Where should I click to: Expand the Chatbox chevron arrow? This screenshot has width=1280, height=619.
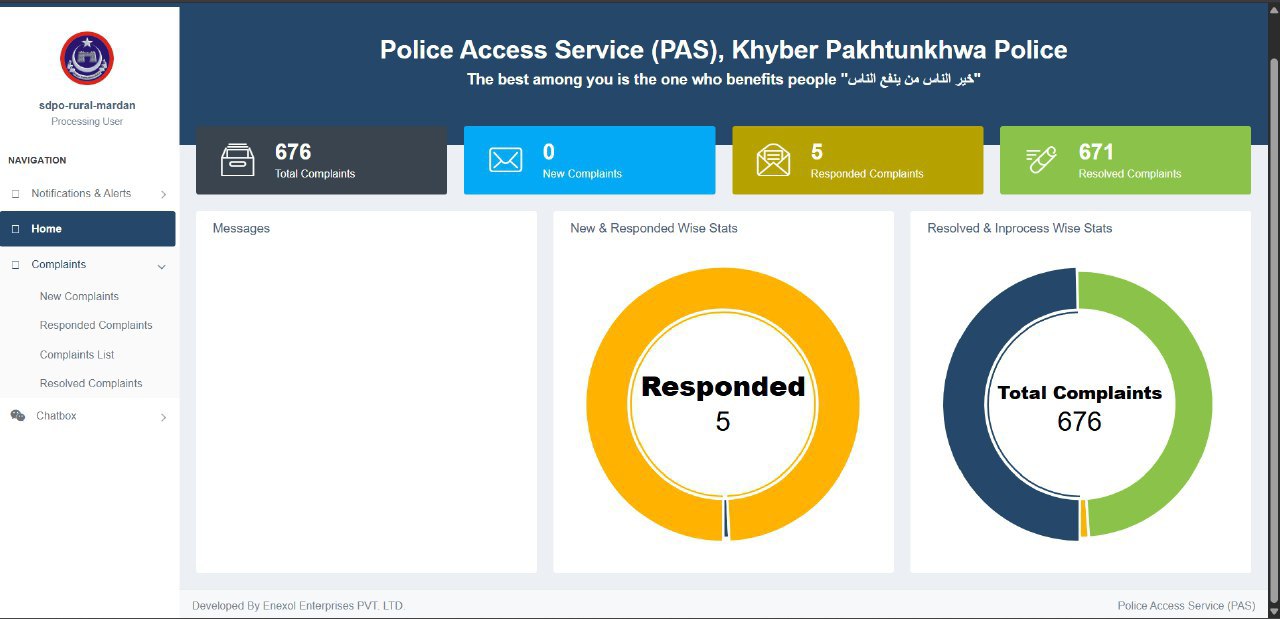163,418
